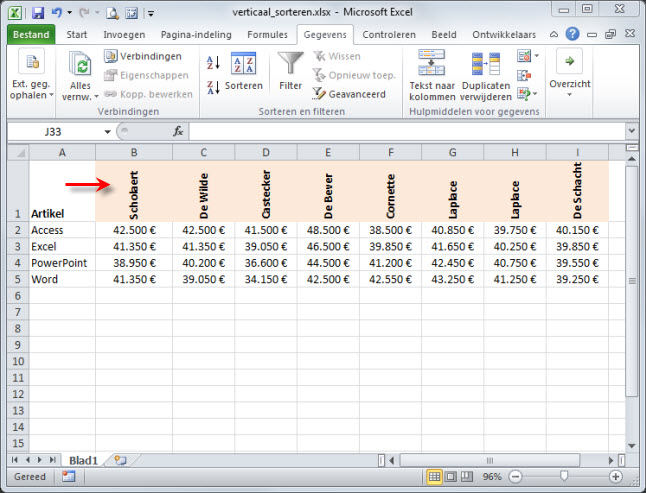Switch to the Controleren tab

[389, 35]
